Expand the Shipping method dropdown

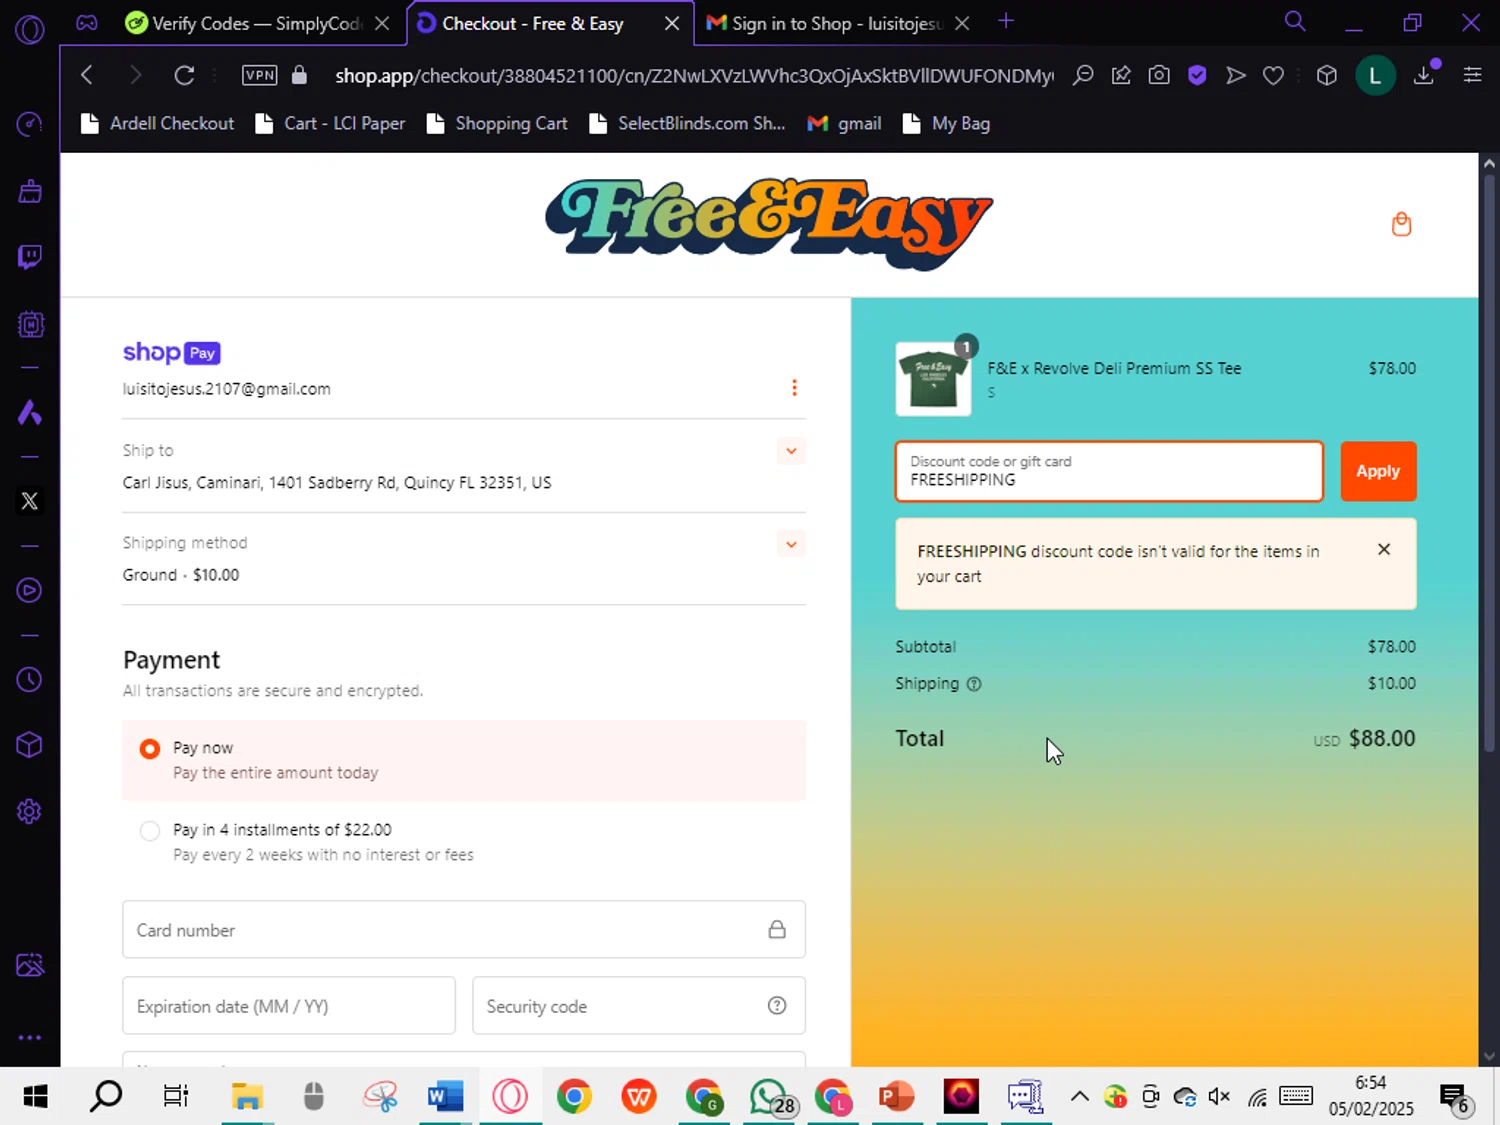pyautogui.click(x=791, y=545)
